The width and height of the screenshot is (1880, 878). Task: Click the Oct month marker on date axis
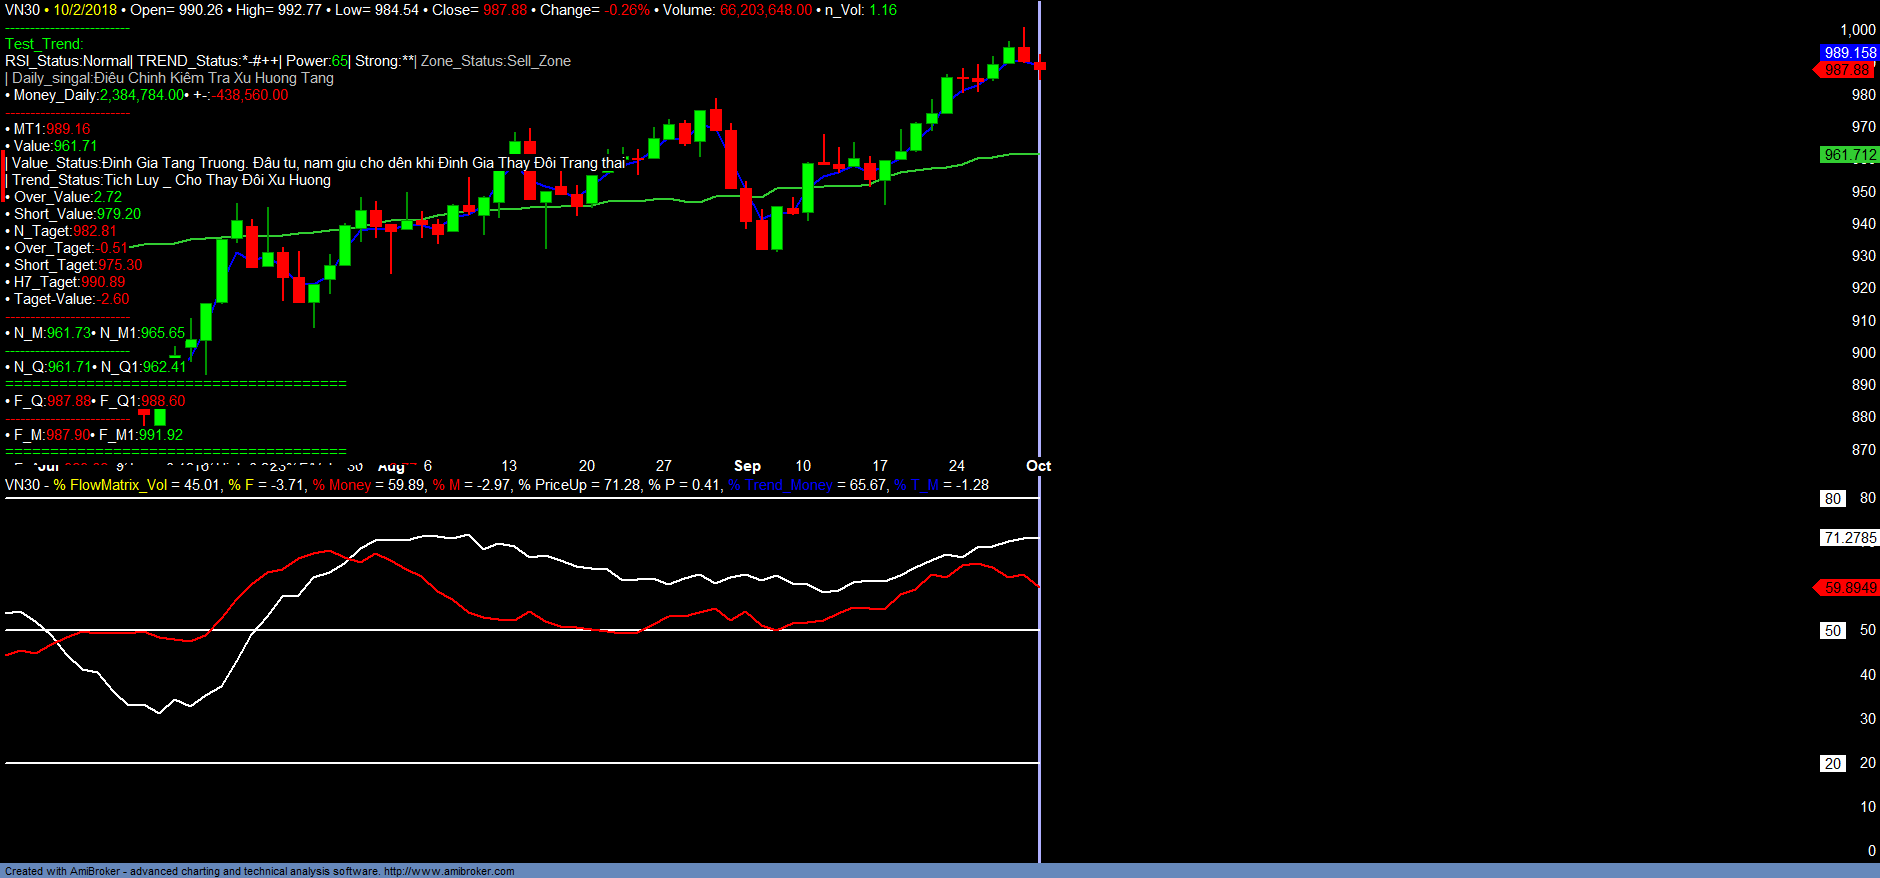(1038, 466)
